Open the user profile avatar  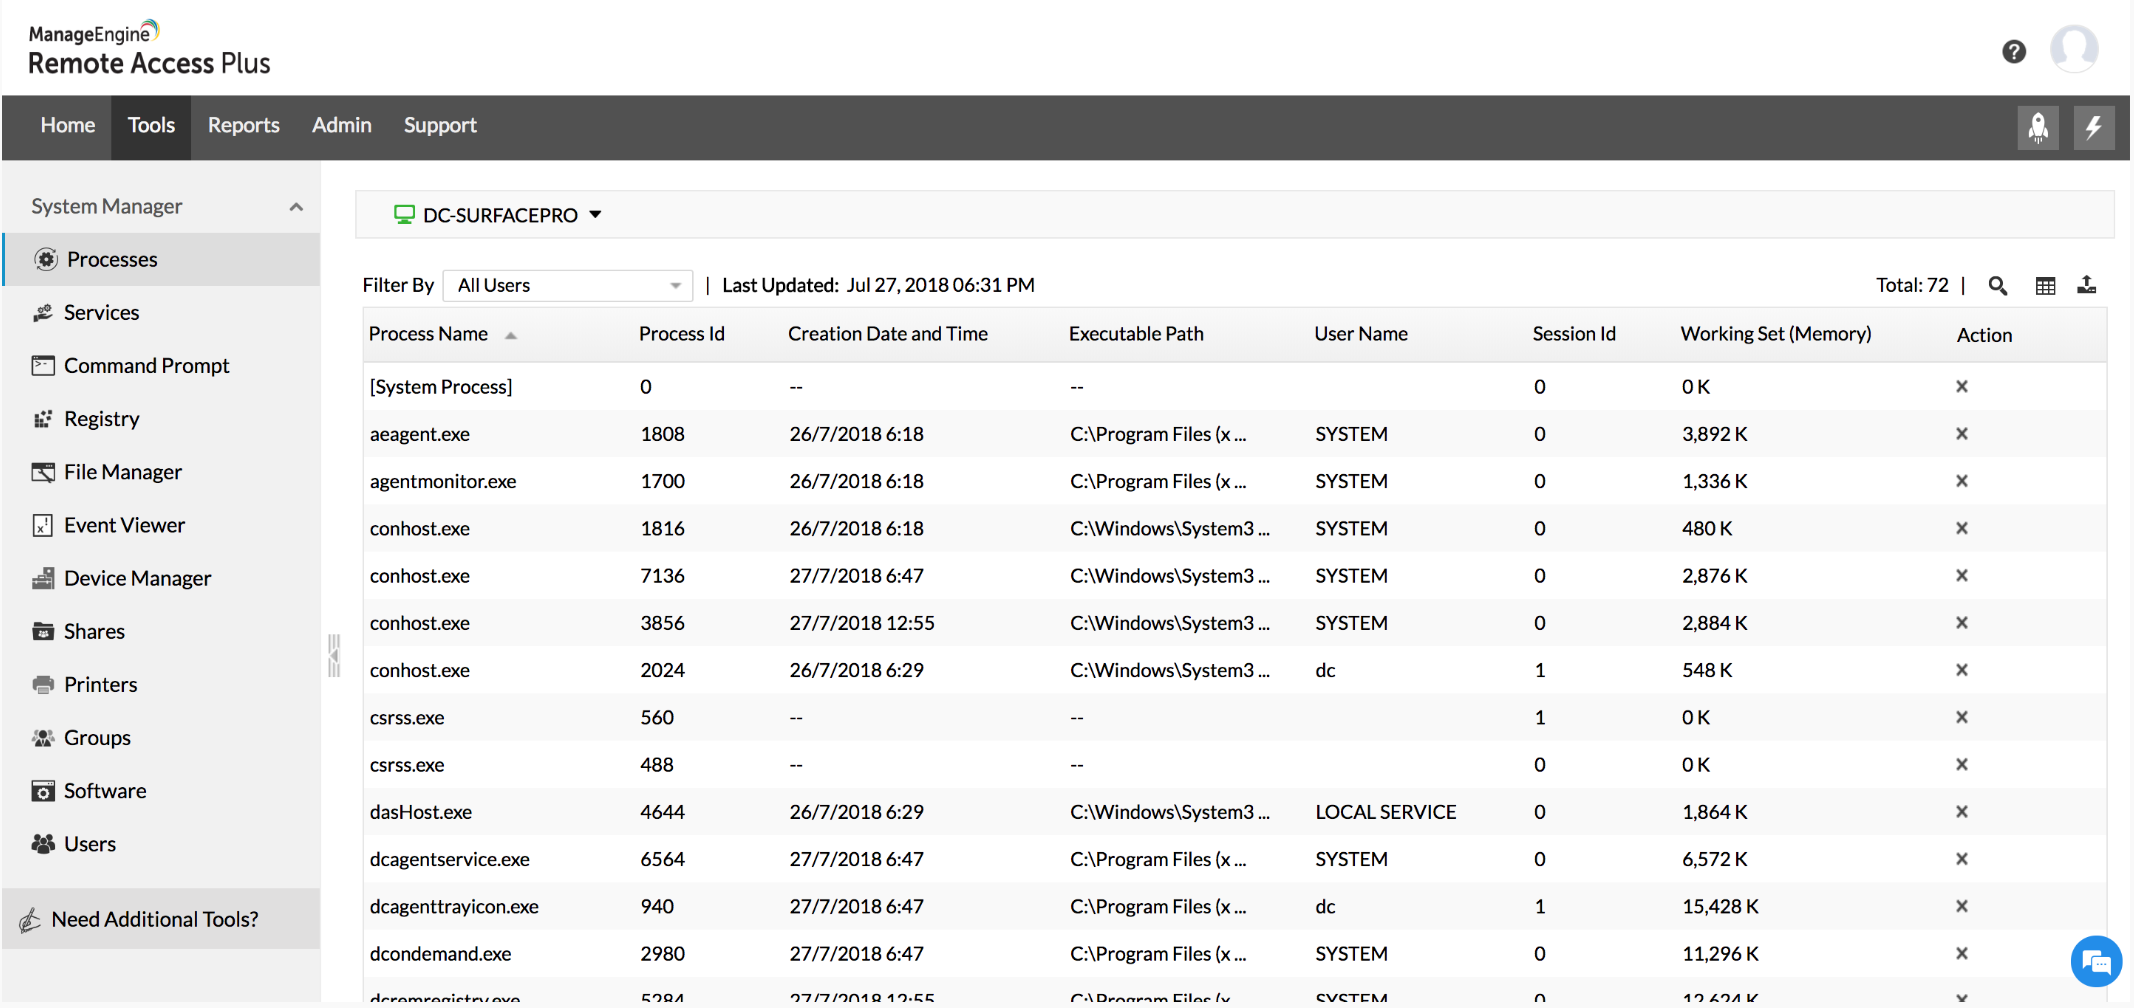2073,48
